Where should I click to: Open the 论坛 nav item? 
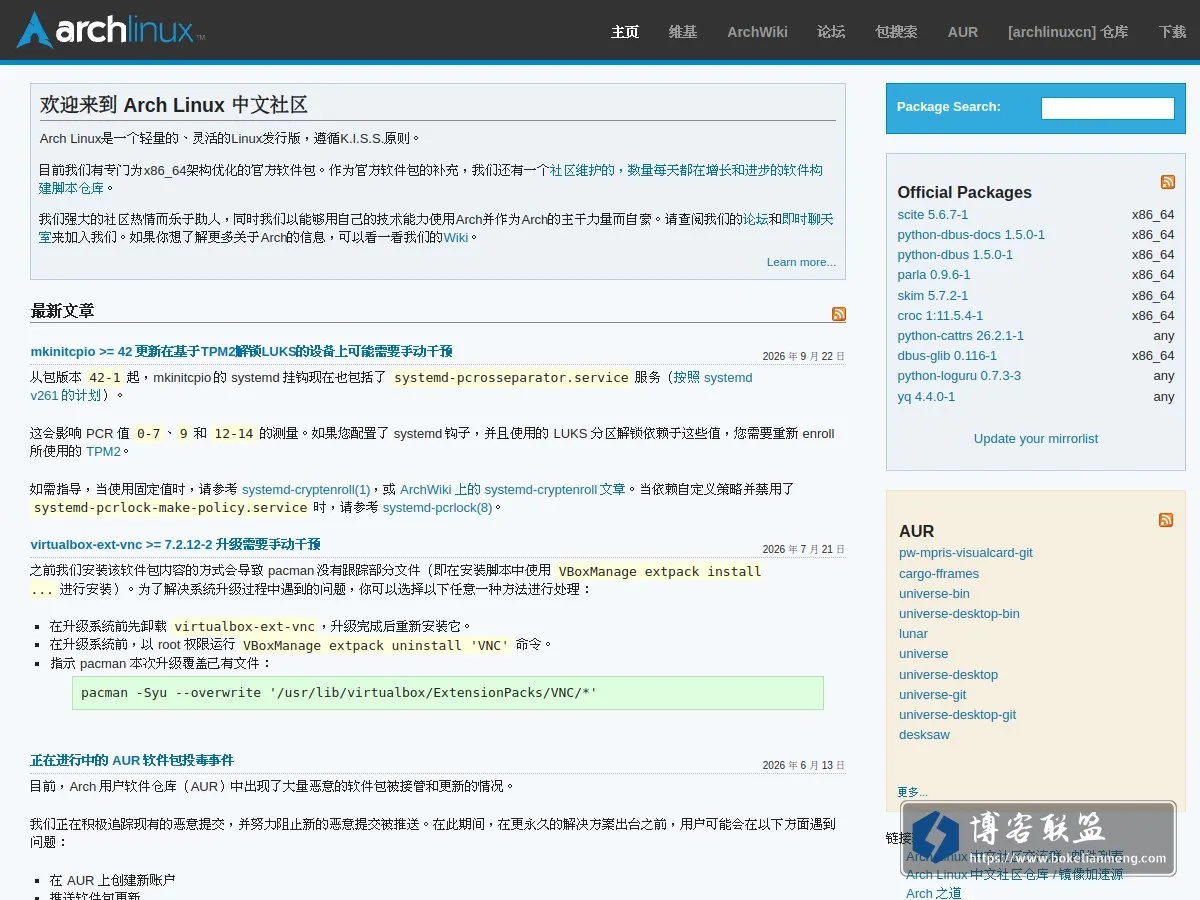pyautogui.click(x=831, y=32)
